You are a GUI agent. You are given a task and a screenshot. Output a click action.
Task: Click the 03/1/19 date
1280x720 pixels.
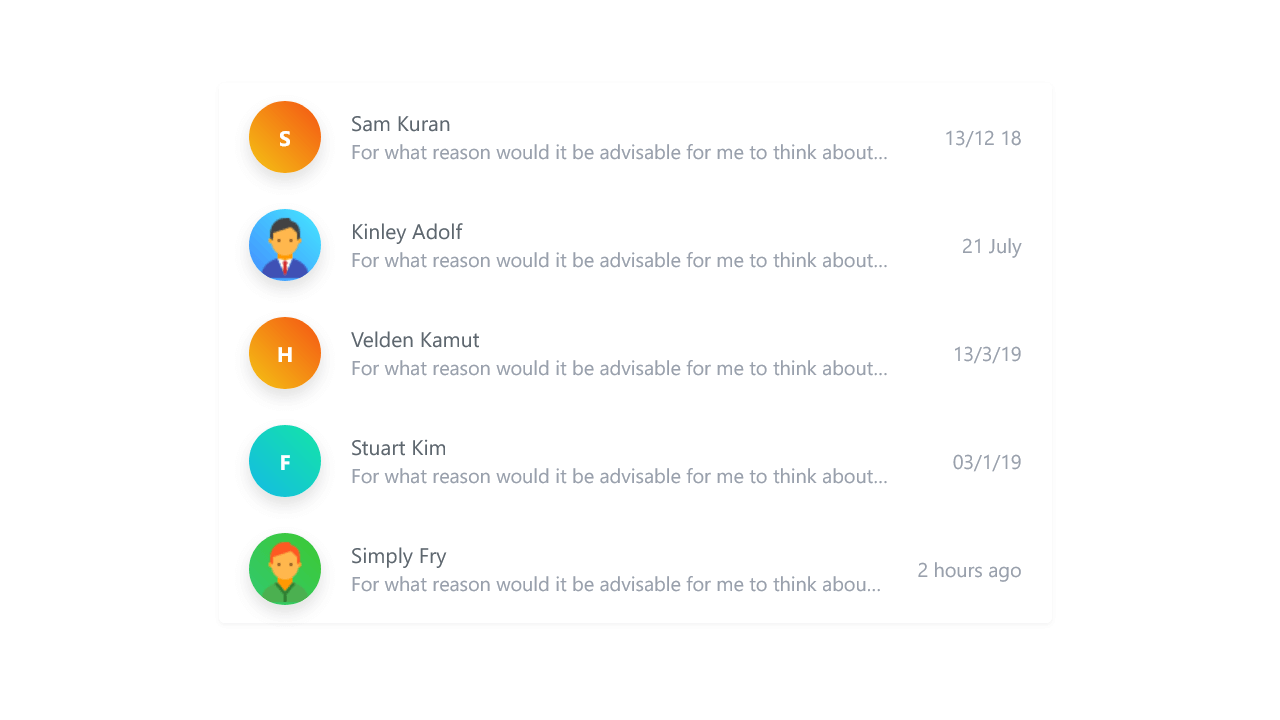pos(986,462)
